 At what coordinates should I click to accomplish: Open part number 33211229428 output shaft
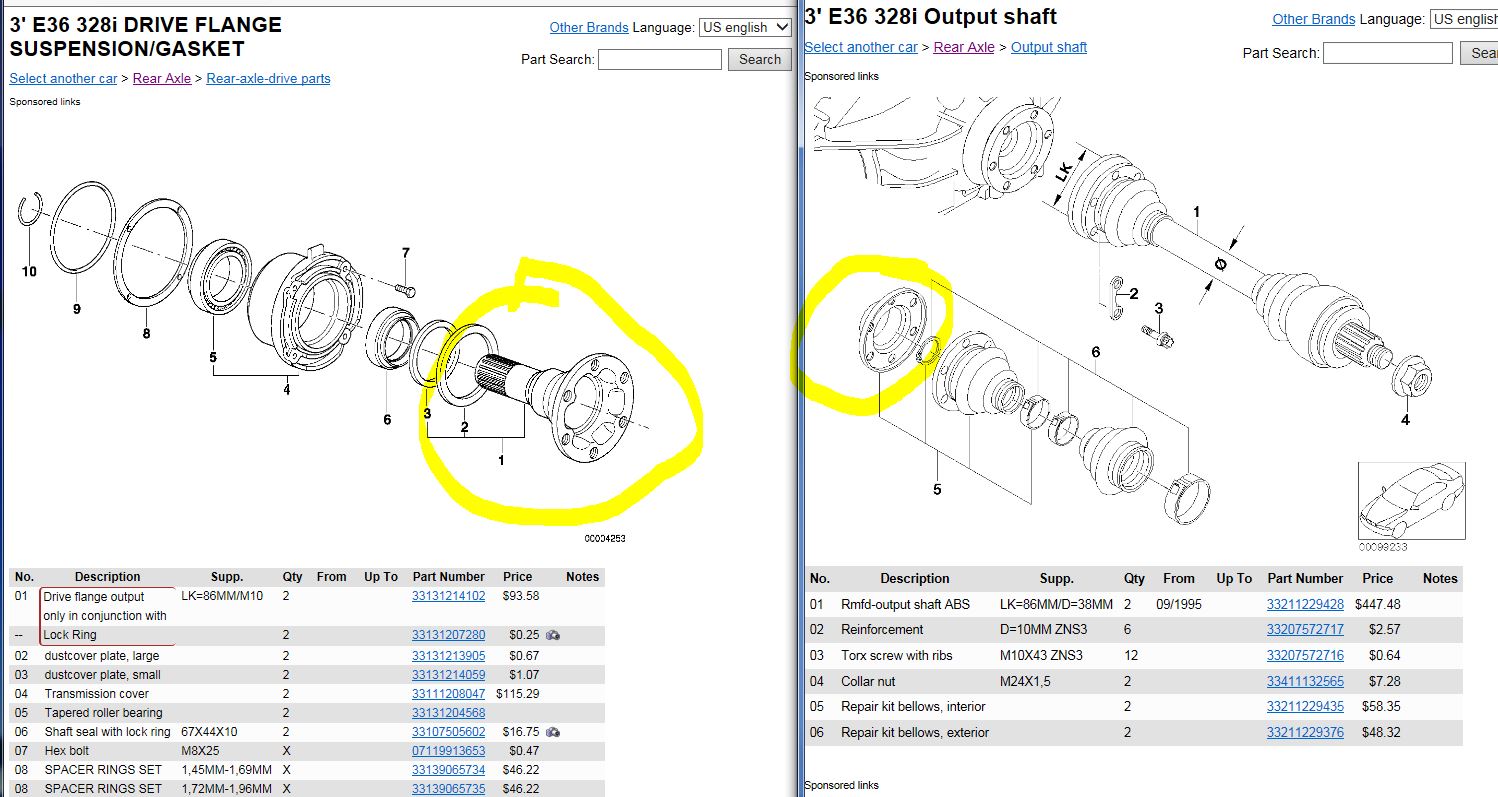pyautogui.click(x=1305, y=604)
